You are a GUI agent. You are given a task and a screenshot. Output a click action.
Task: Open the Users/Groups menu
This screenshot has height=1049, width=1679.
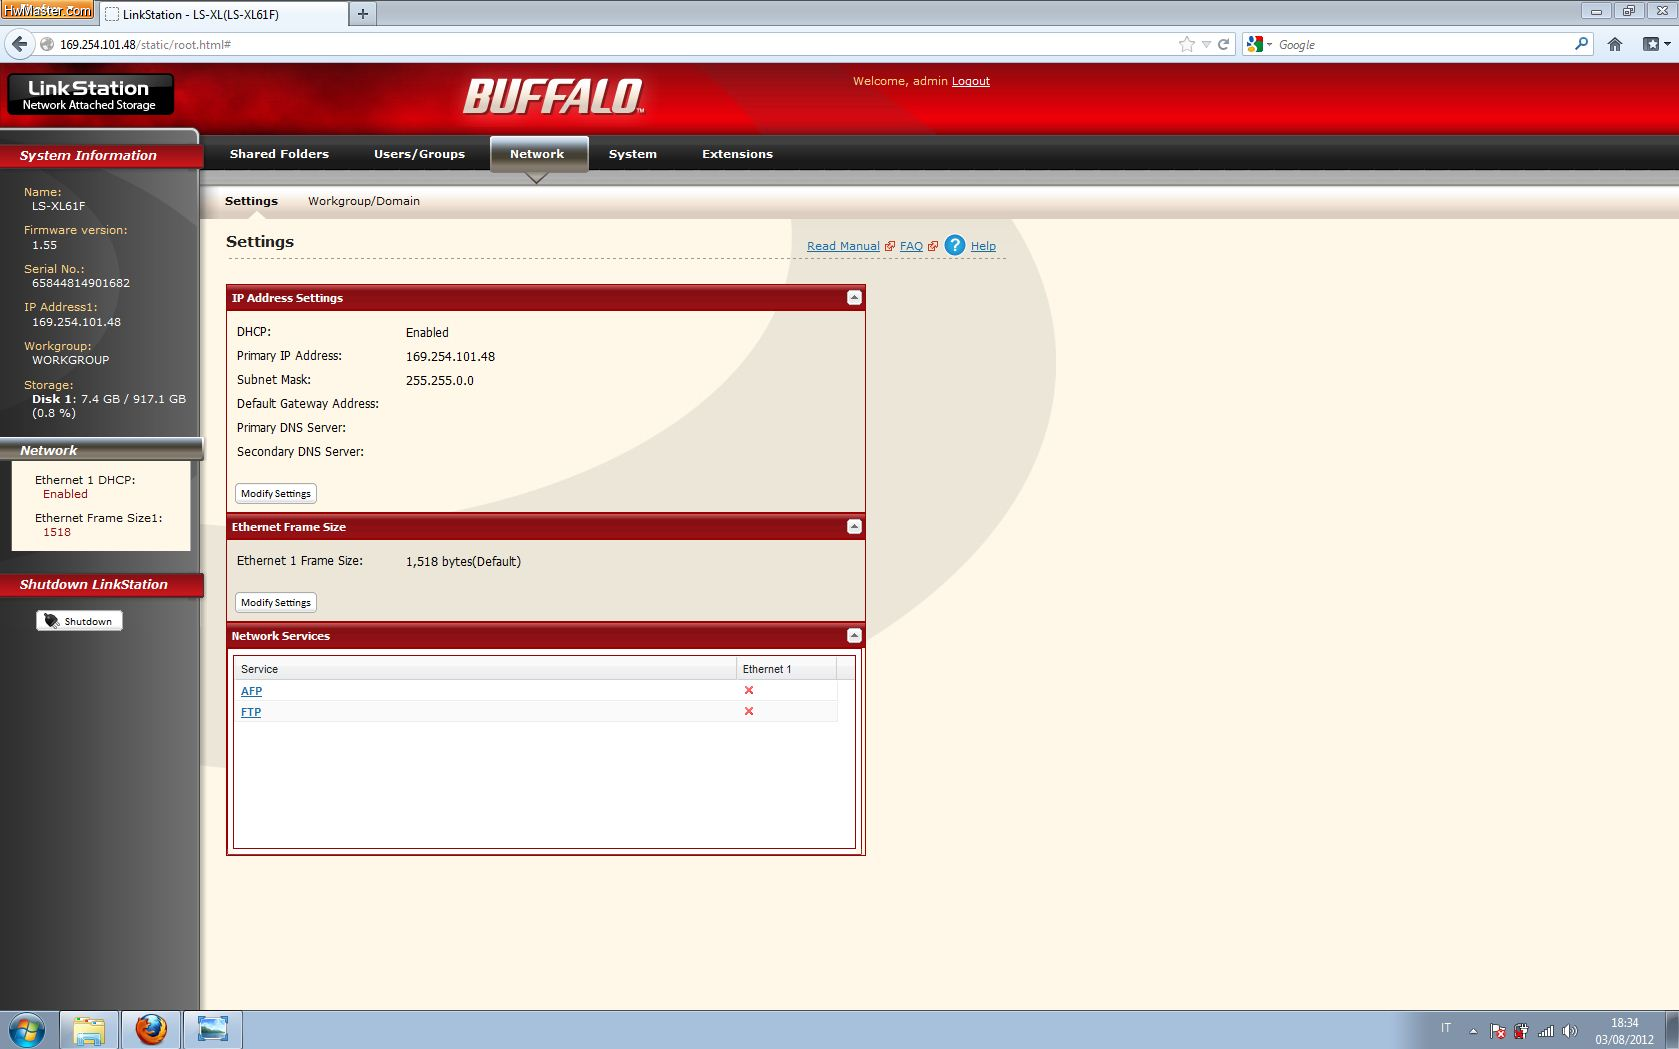pyautogui.click(x=419, y=154)
